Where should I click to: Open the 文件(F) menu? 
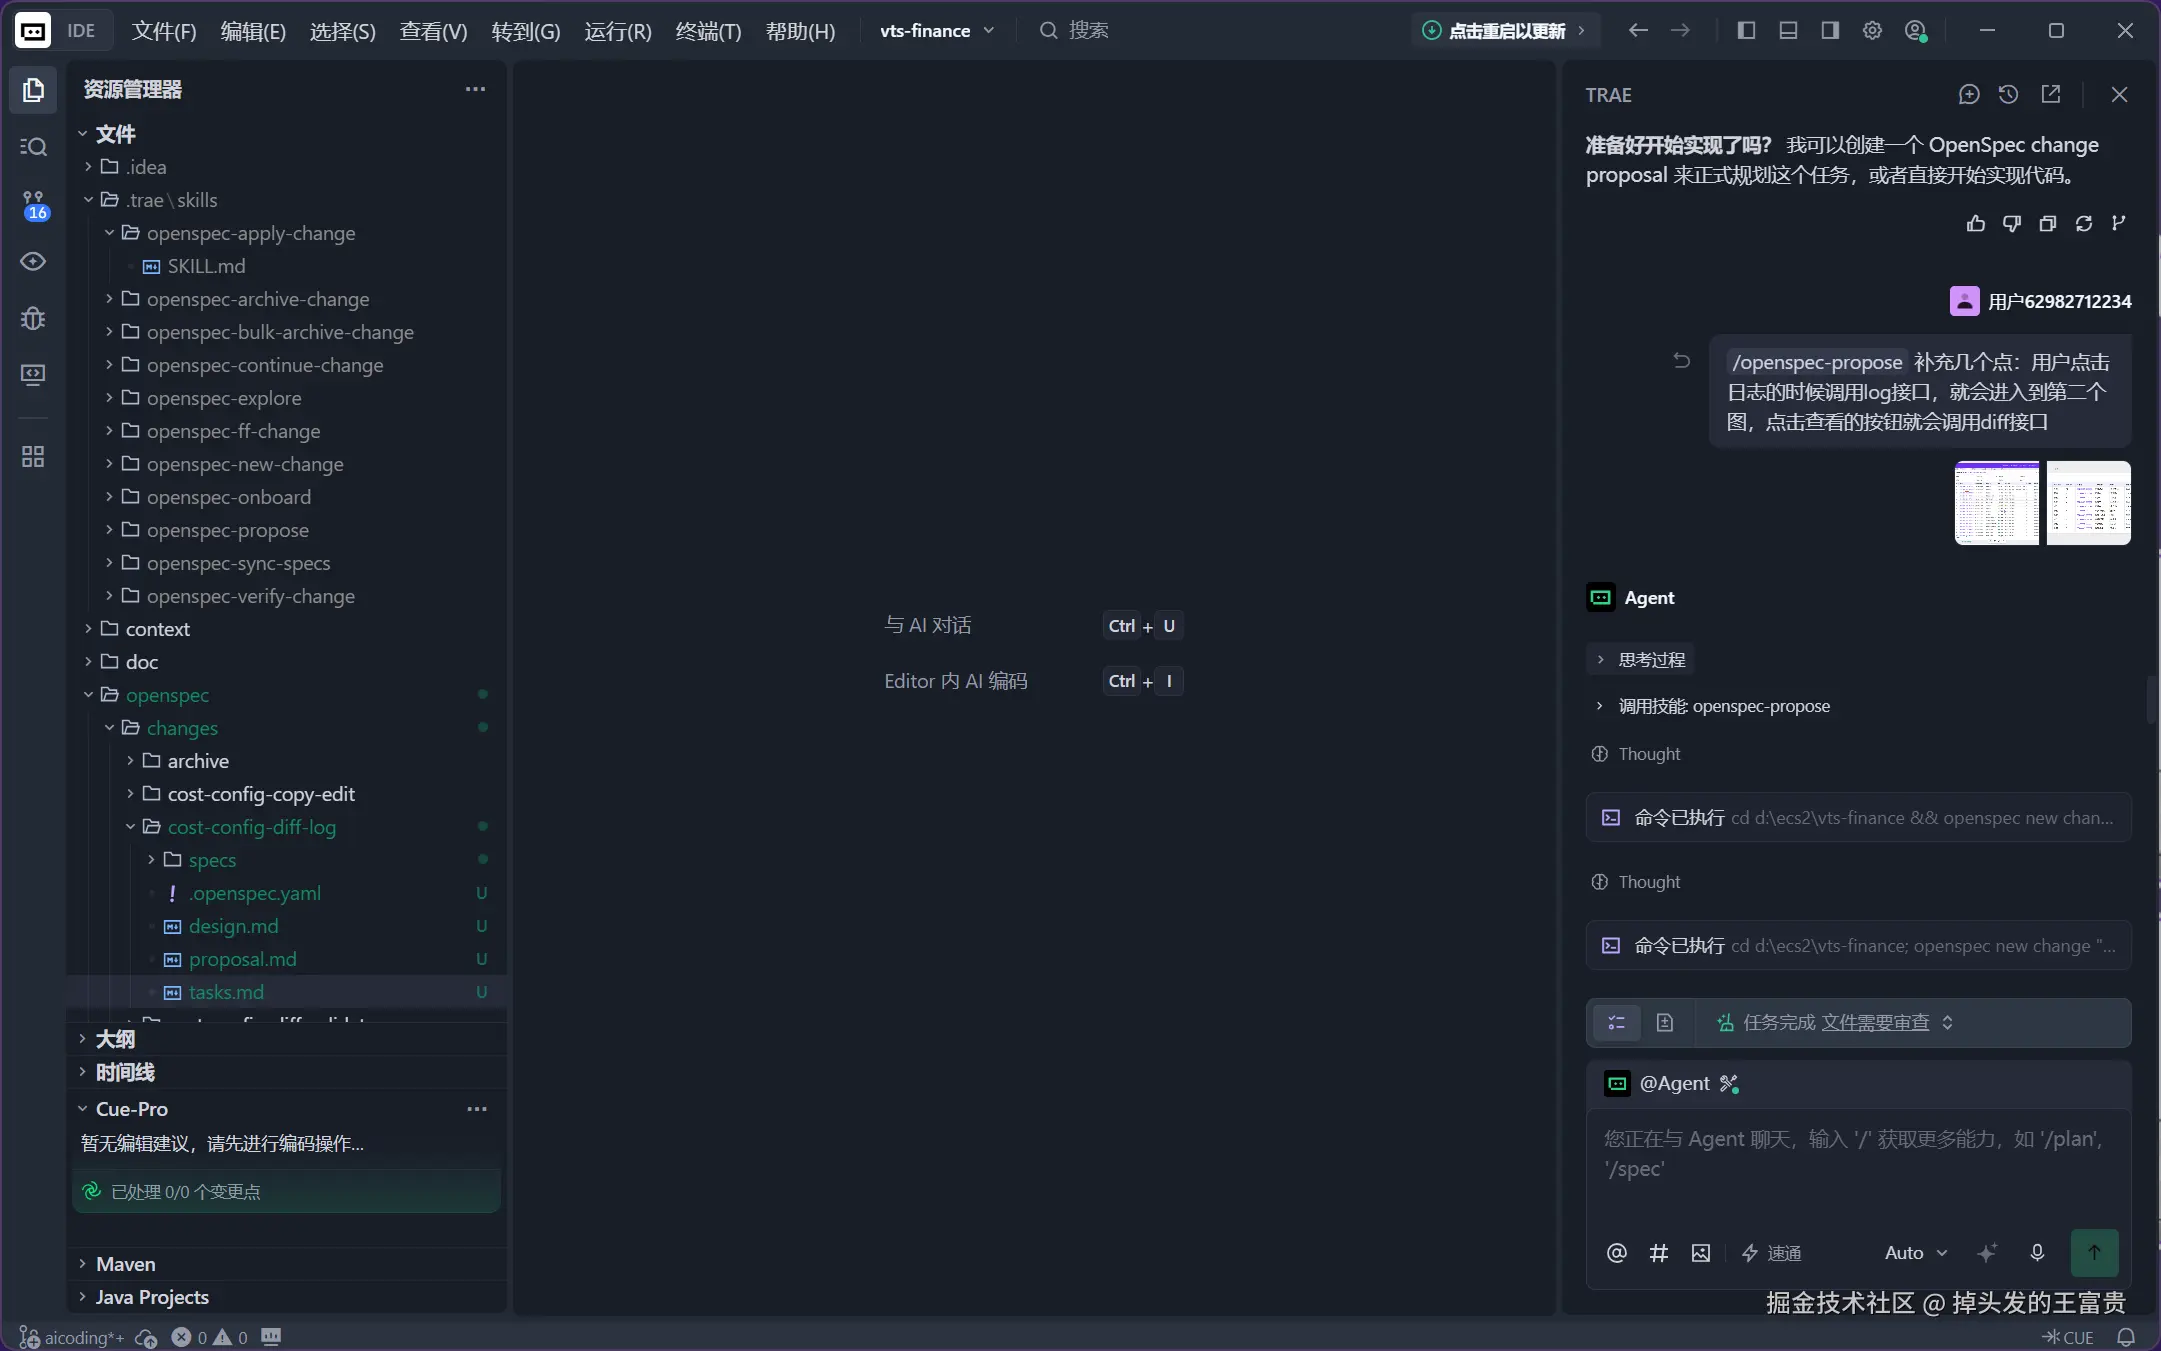pos(164,31)
